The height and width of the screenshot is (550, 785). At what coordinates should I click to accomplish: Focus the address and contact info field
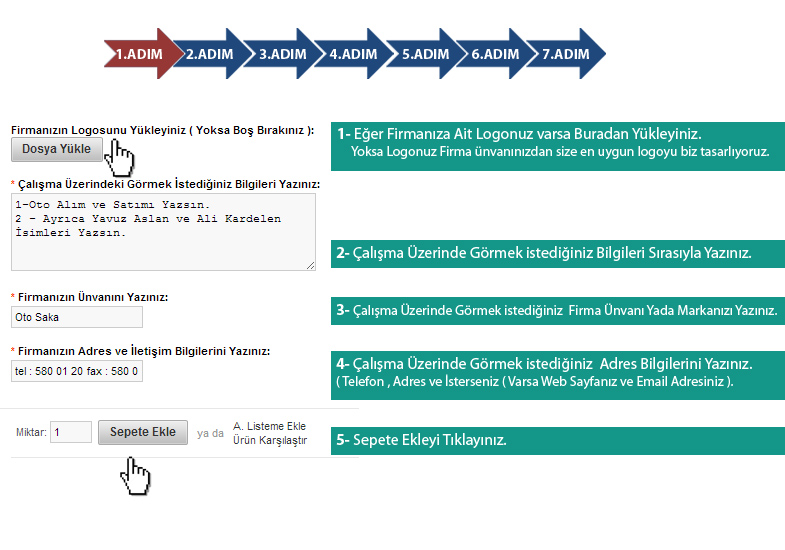click(x=77, y=372)
